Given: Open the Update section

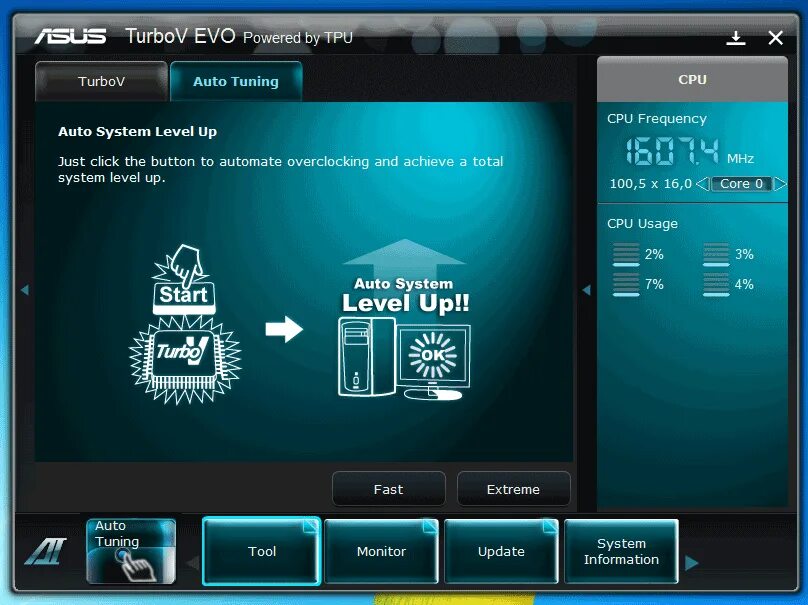Looking at the screenshot, I should [501, 551].
